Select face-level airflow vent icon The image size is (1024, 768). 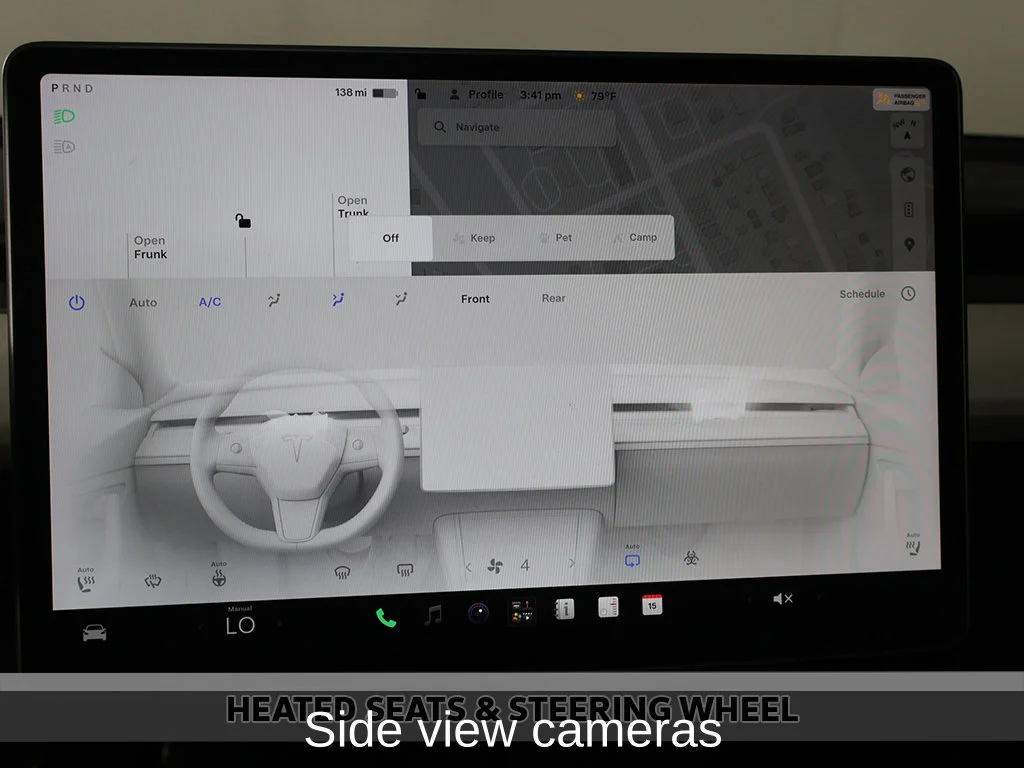tap(338, 300)
